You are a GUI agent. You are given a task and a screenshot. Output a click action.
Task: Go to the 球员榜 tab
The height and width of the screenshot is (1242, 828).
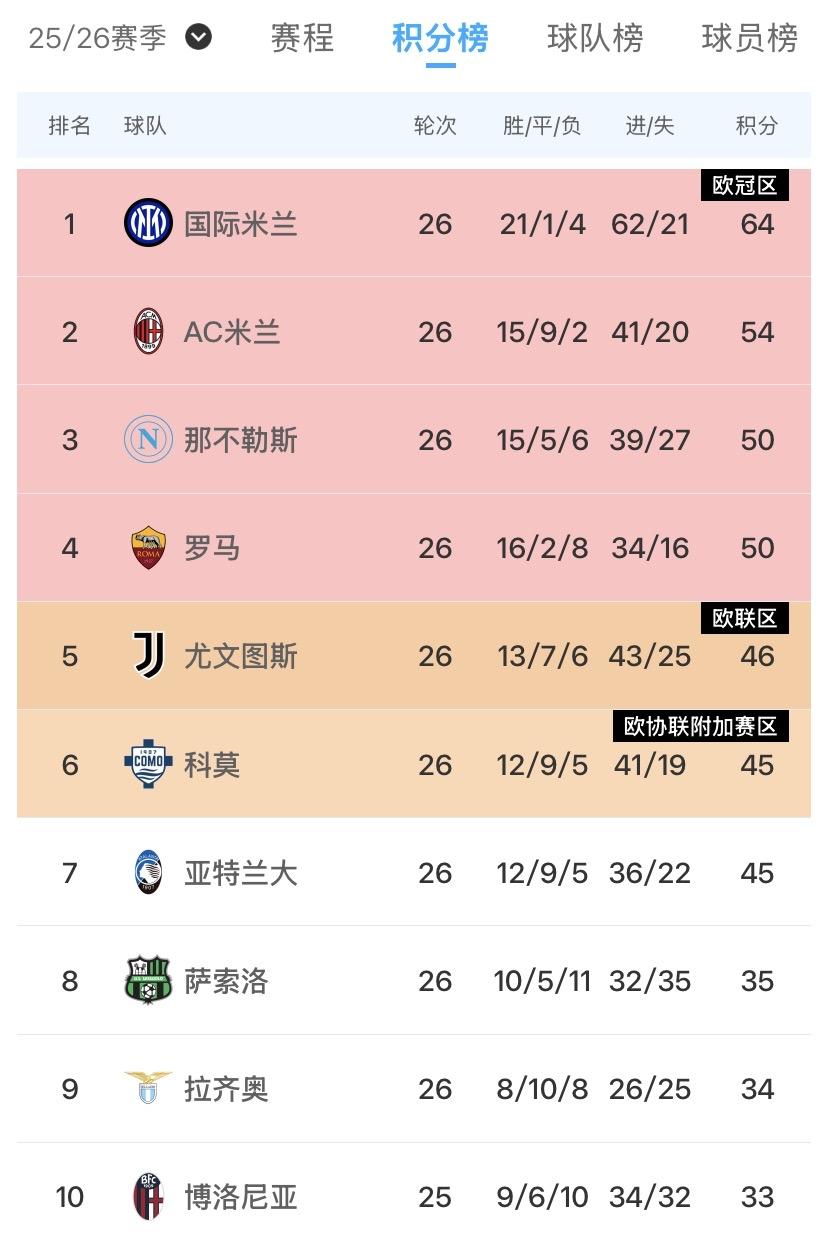tap(750, 38)
